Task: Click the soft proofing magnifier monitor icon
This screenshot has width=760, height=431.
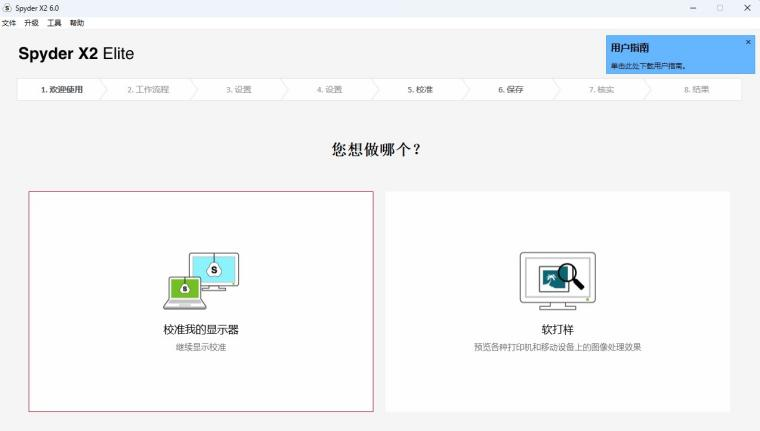Action: tap(557, 281)
